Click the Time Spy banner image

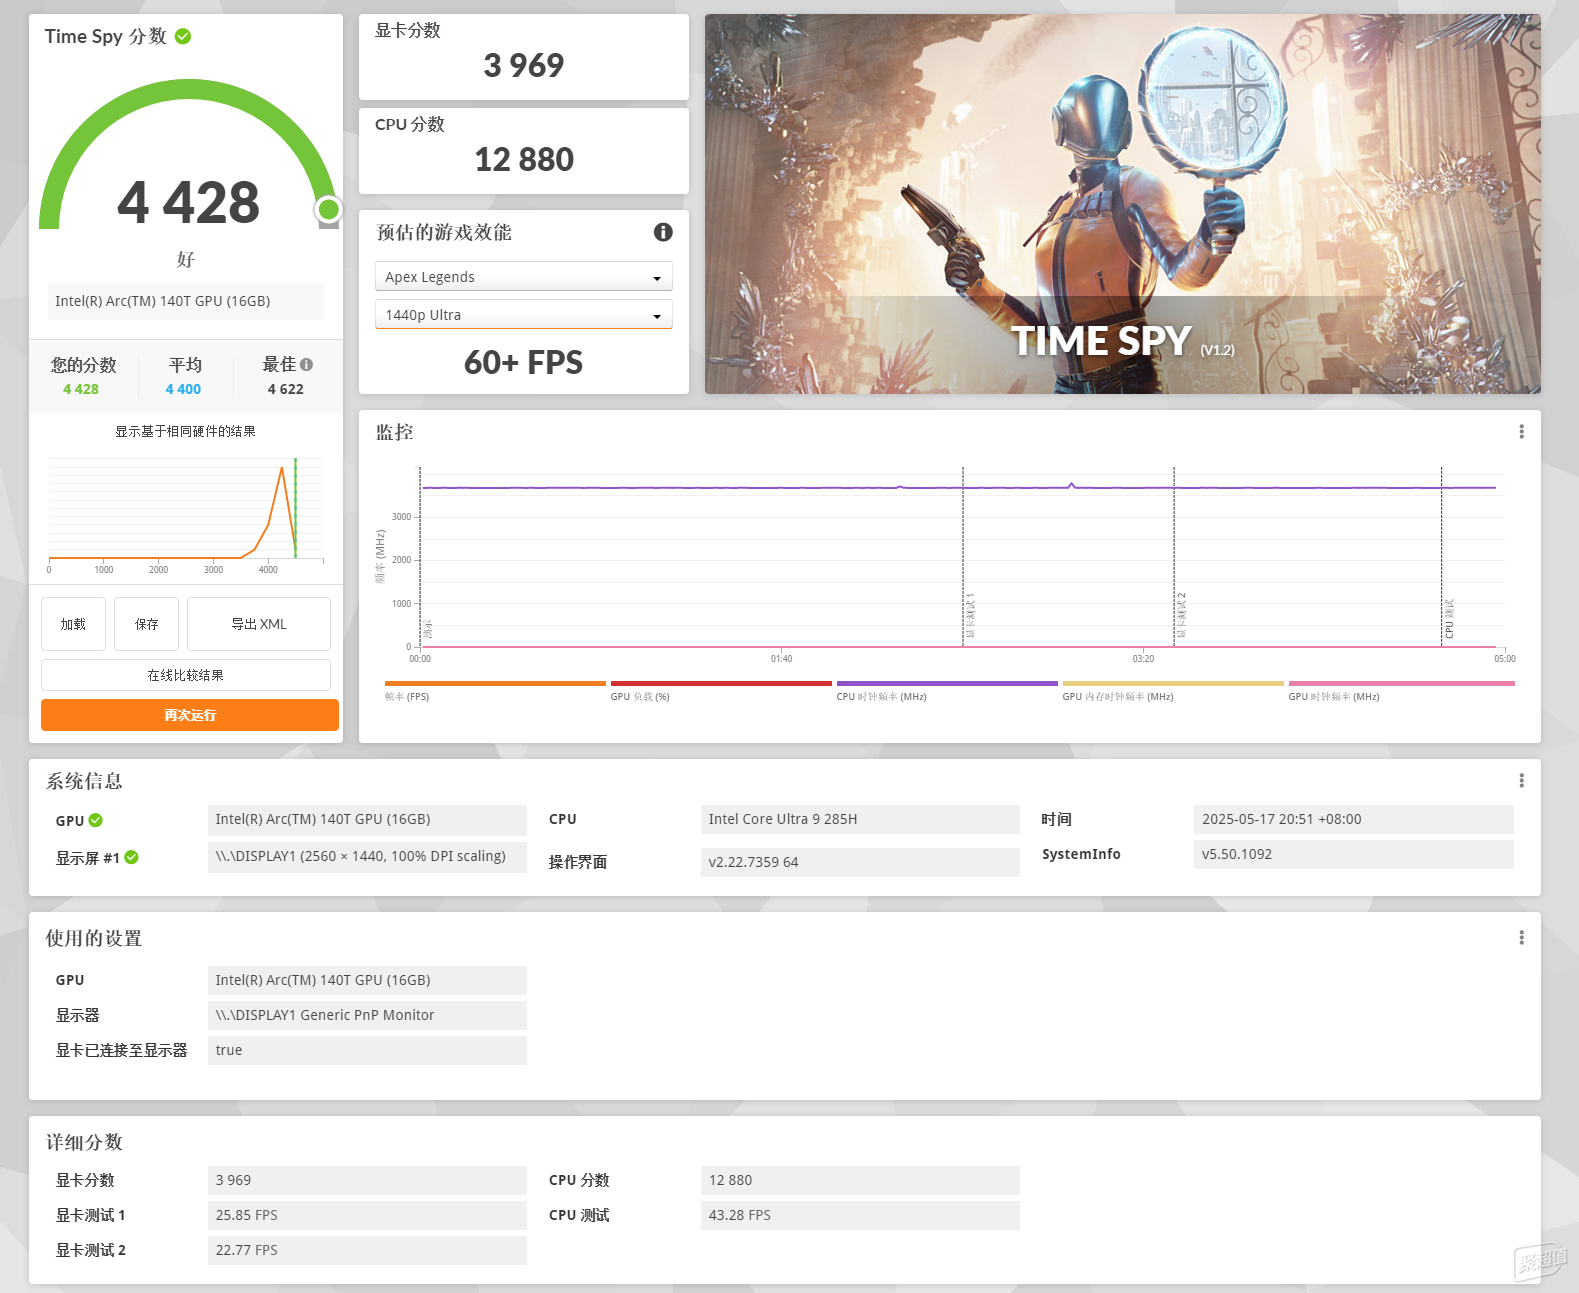(1122, 204)
